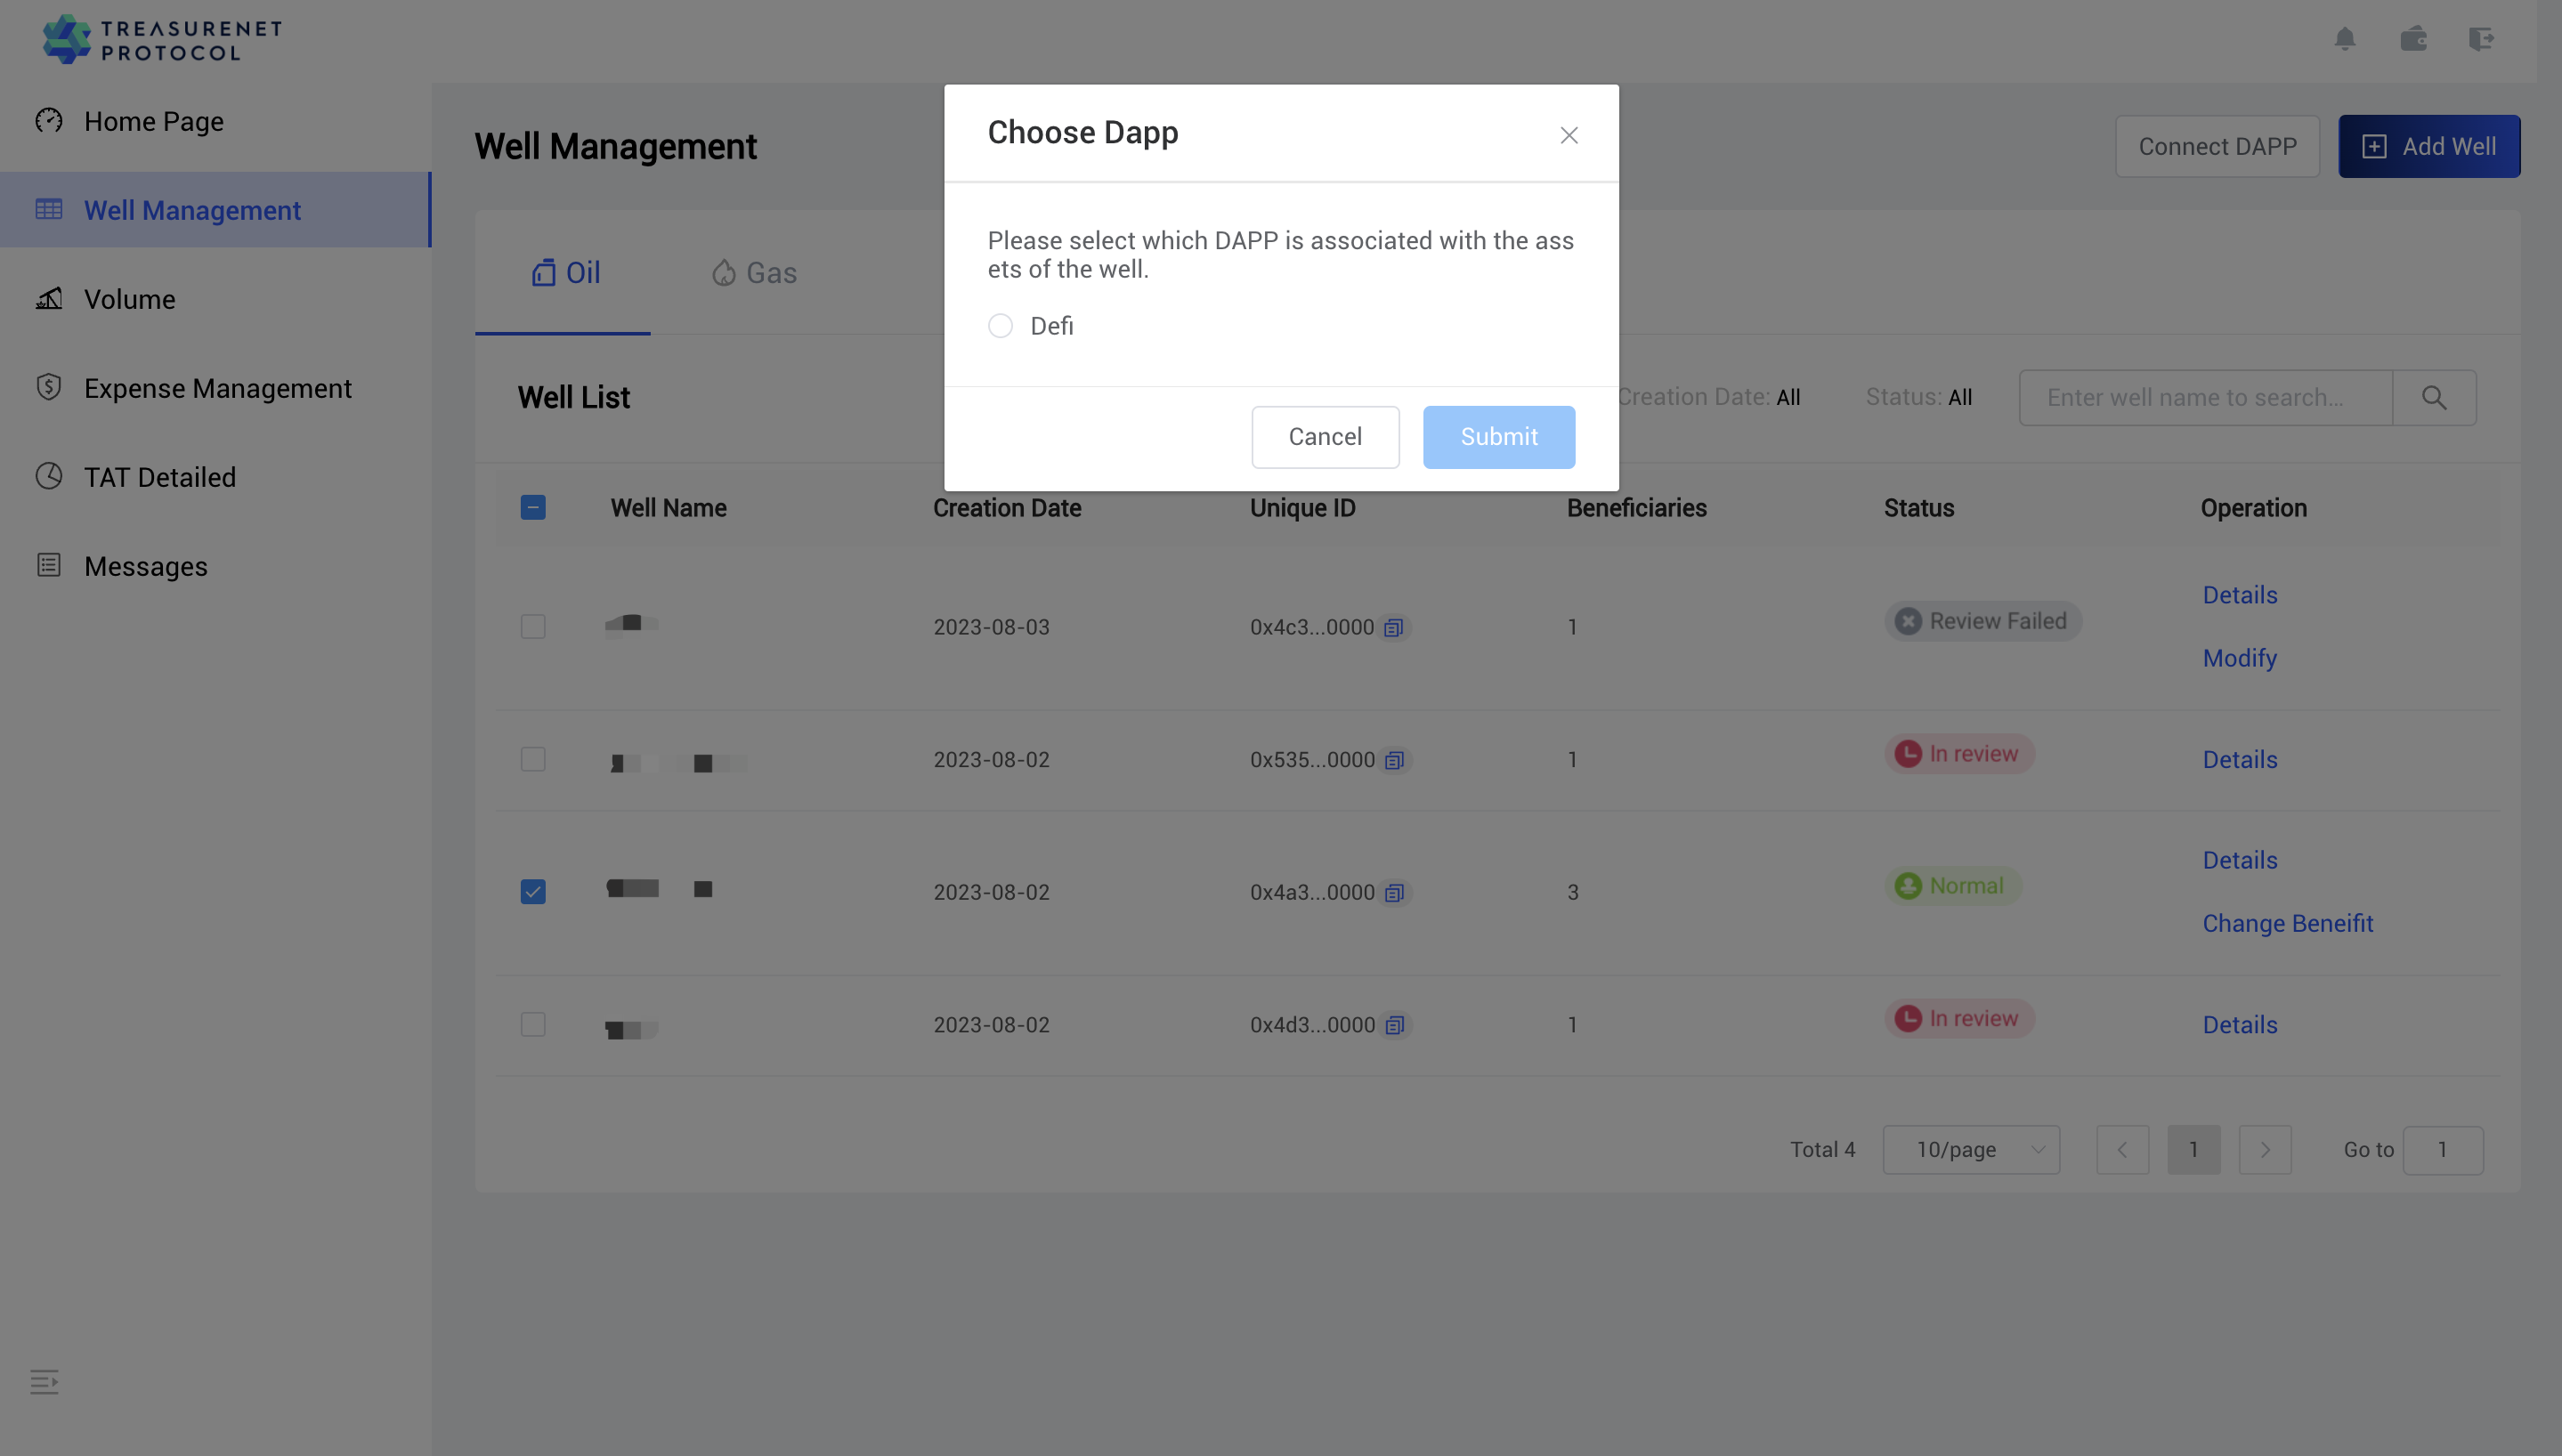Copy the 0x4d3...0000 unique ID
This screenshot has width=2562, height=1456.
point(1394,1025)
